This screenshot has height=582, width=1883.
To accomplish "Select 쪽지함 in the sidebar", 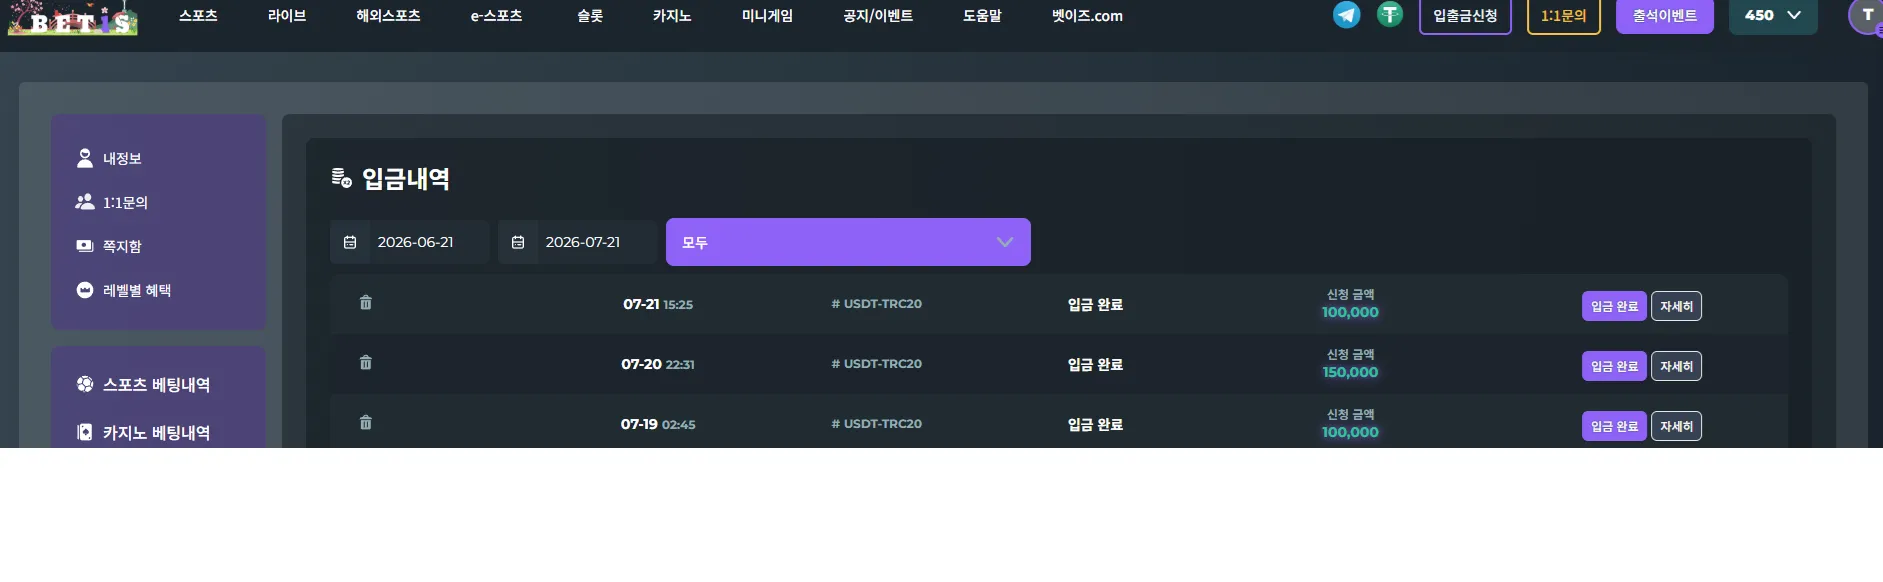I will (122, 246).
